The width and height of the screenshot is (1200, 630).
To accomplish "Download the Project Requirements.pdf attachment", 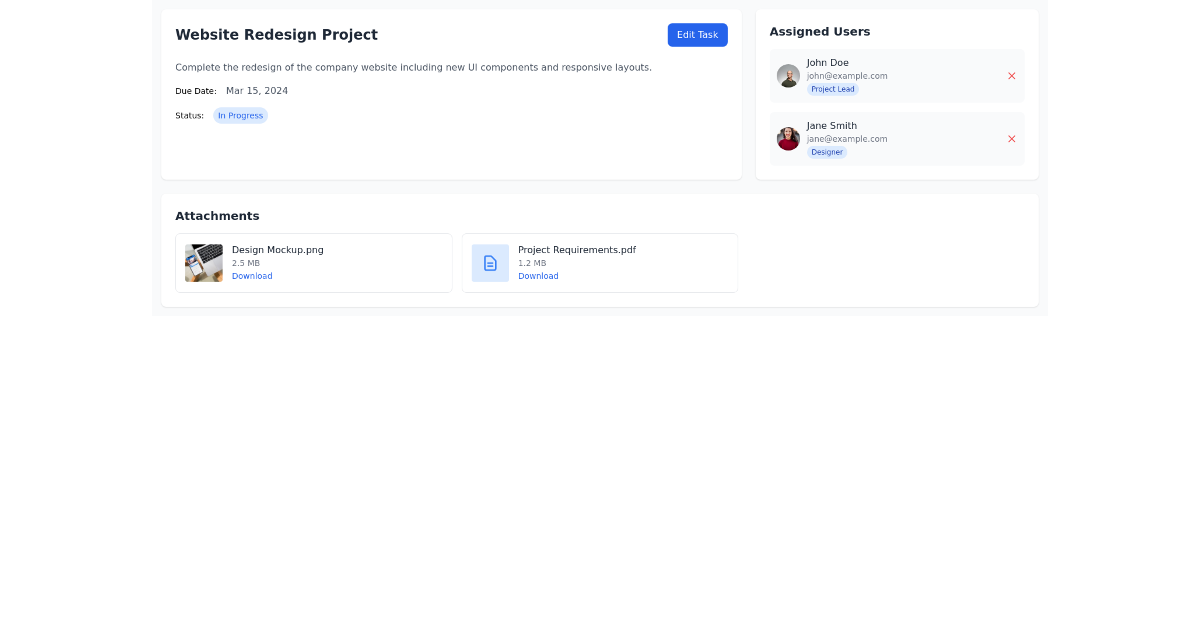I will click(x=538, y=275).
